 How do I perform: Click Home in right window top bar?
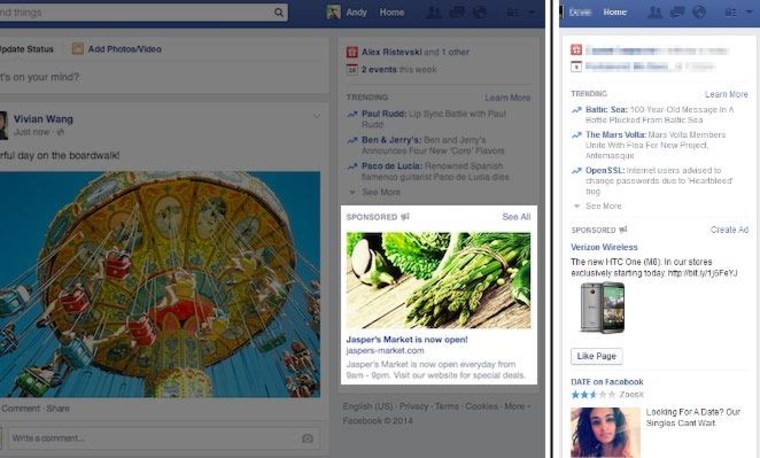point(615,12)
